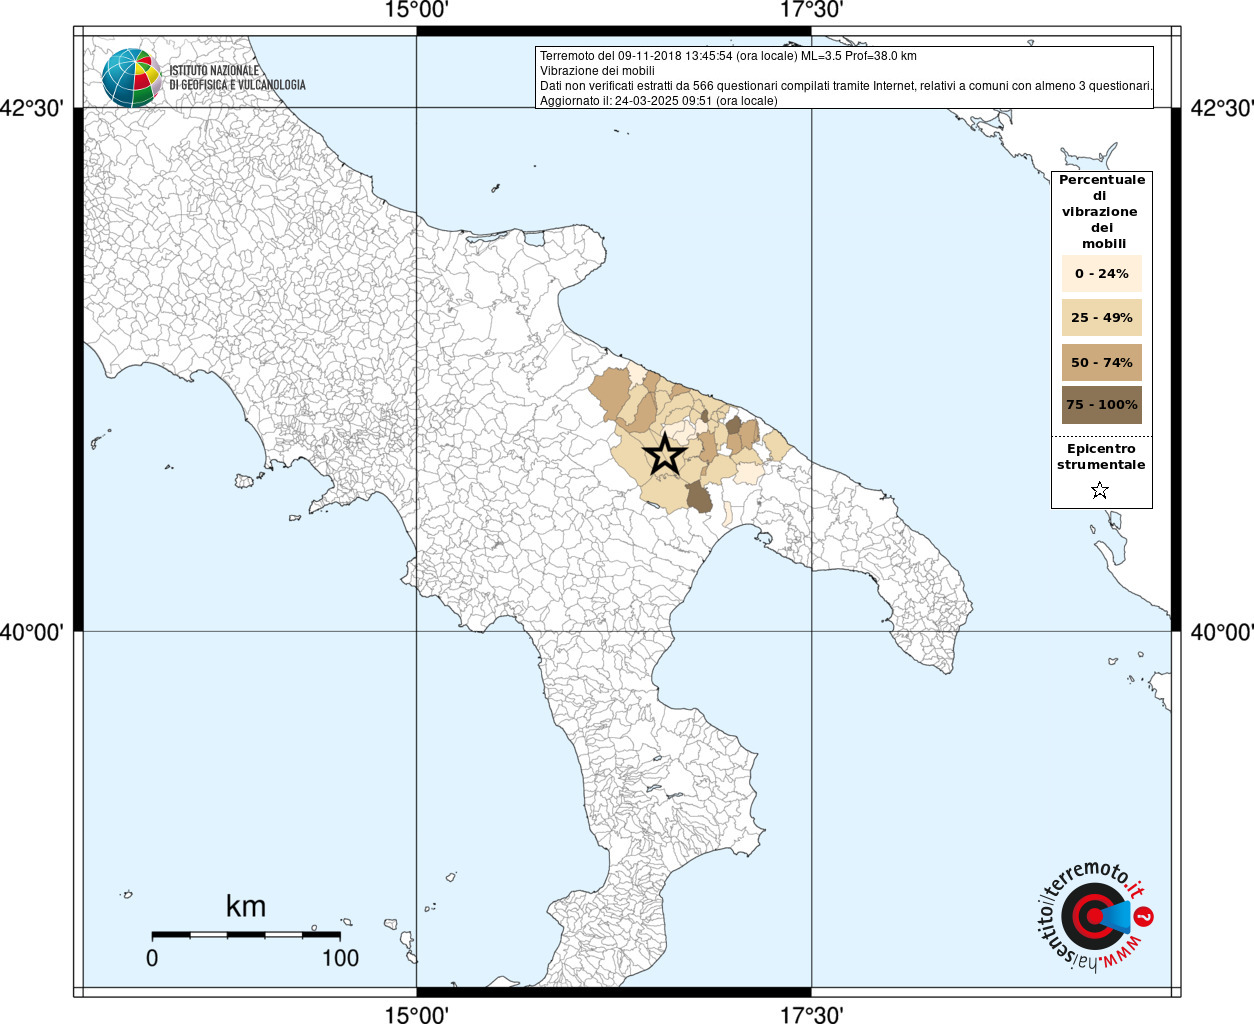This screenshot has width=1254, height=1024.
Task: Click the top 15°00' longitude label
Action: [416, 11]
